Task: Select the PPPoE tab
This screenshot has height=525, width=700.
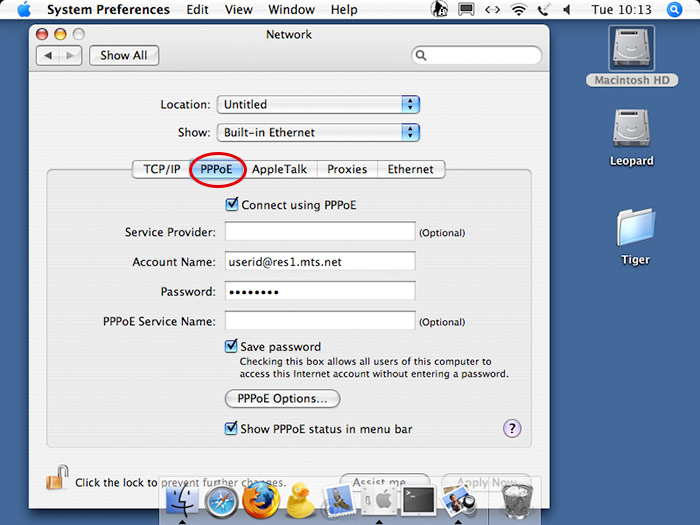Action: pos(217,169)
